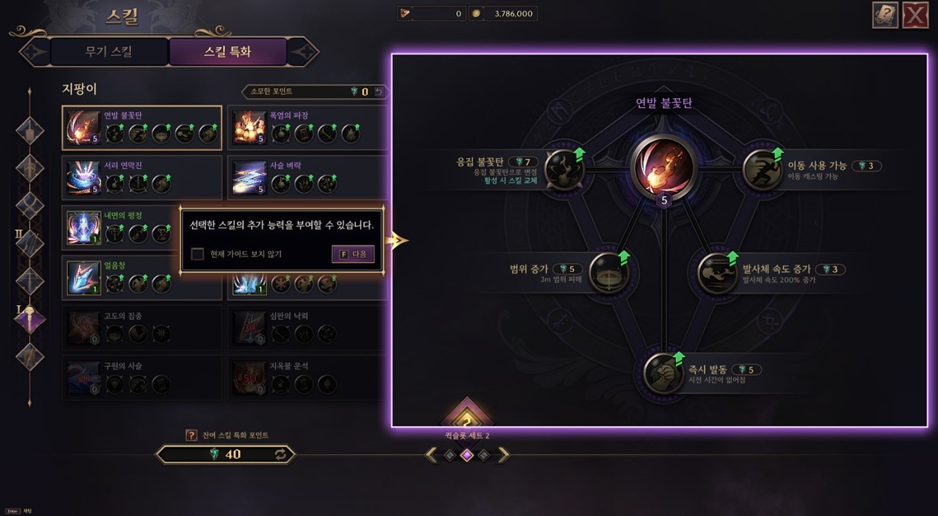Open the 스킬 특화 tab

point(227,51)
